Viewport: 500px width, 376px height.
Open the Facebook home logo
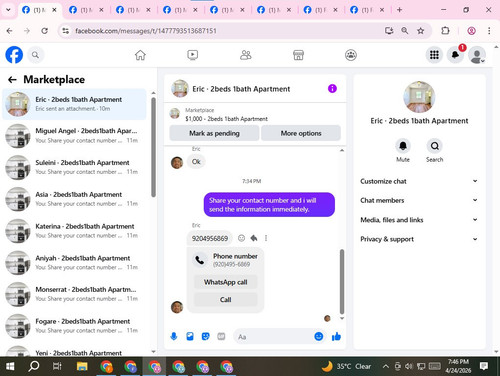point(14,55)
